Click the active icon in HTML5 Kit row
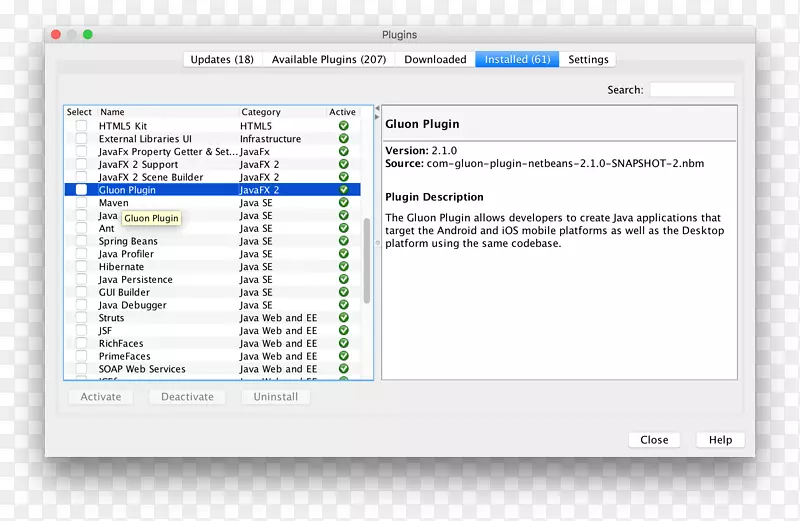Screen dimensions: 800x521 pos(343,126)
